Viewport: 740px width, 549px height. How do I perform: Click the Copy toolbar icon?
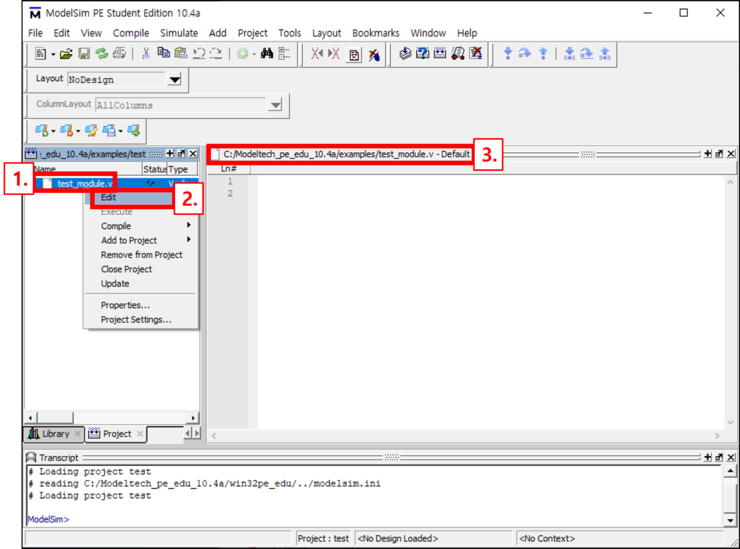163,53
